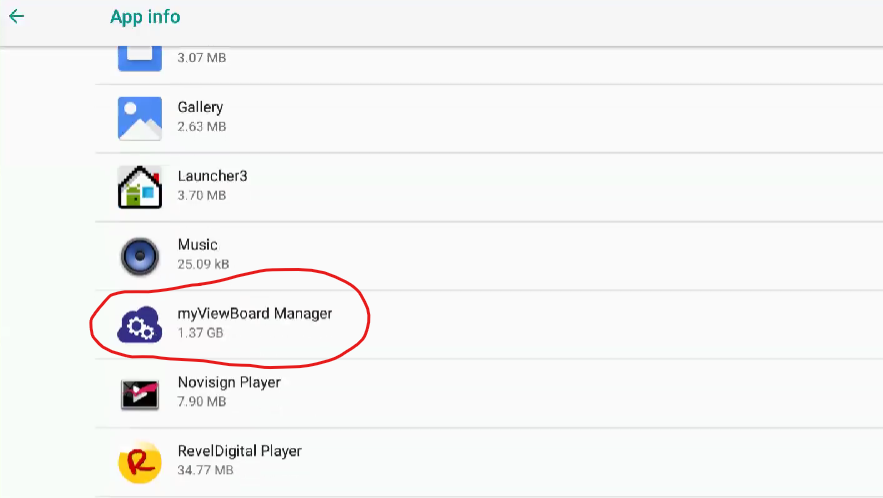
Task: Select the RevelDigital Player entry
Action: [x=240, y=451]
